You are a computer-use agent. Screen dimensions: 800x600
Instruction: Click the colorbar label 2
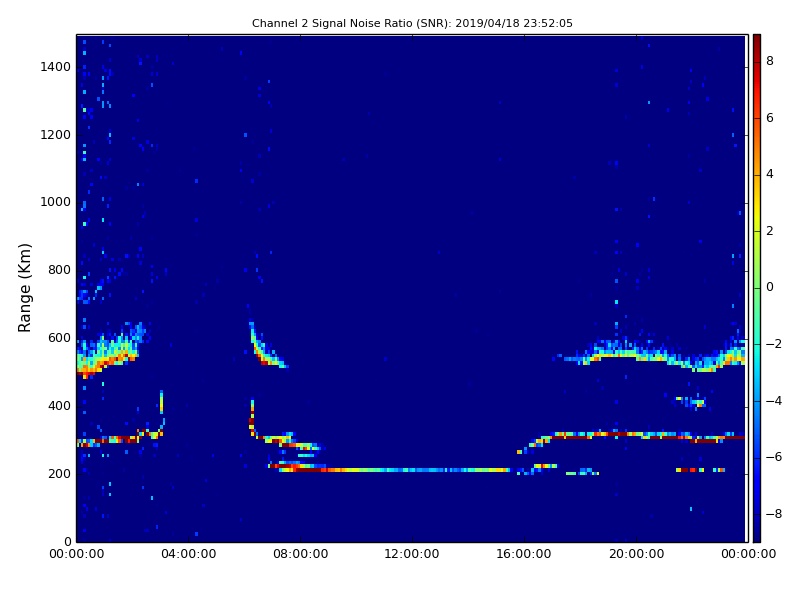(770, 231)
